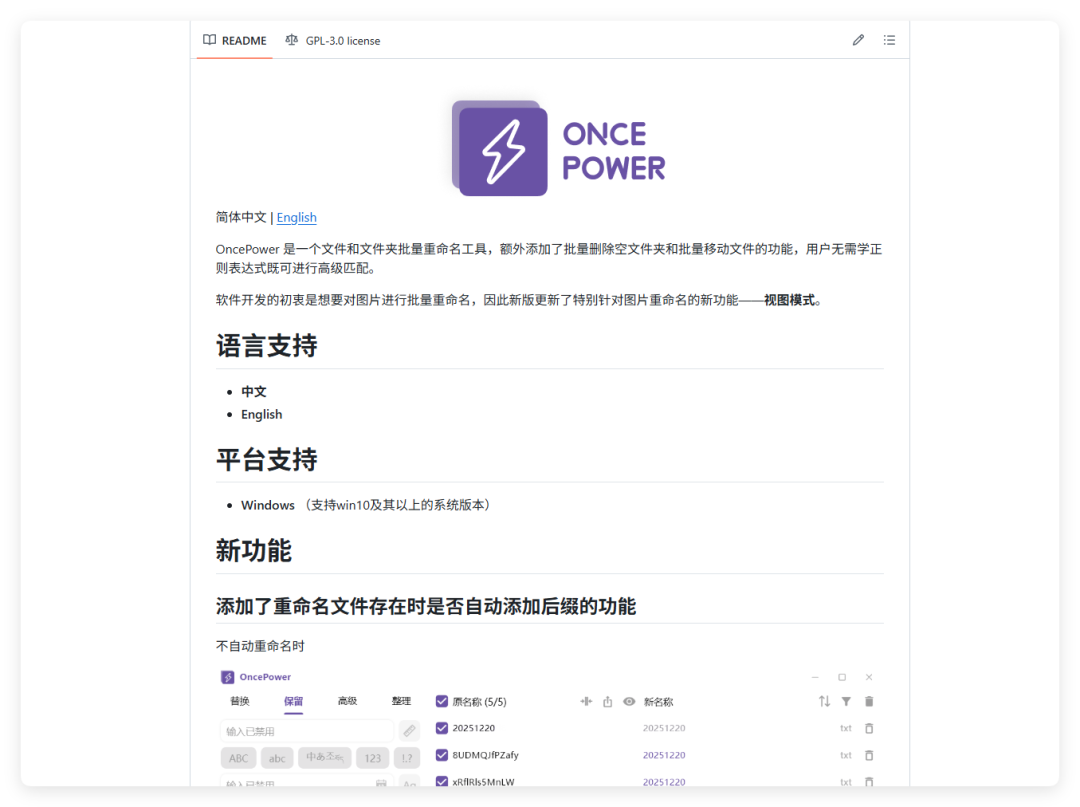
Task: Click the delete-all trash icon in header
Action: pos(869,701)
